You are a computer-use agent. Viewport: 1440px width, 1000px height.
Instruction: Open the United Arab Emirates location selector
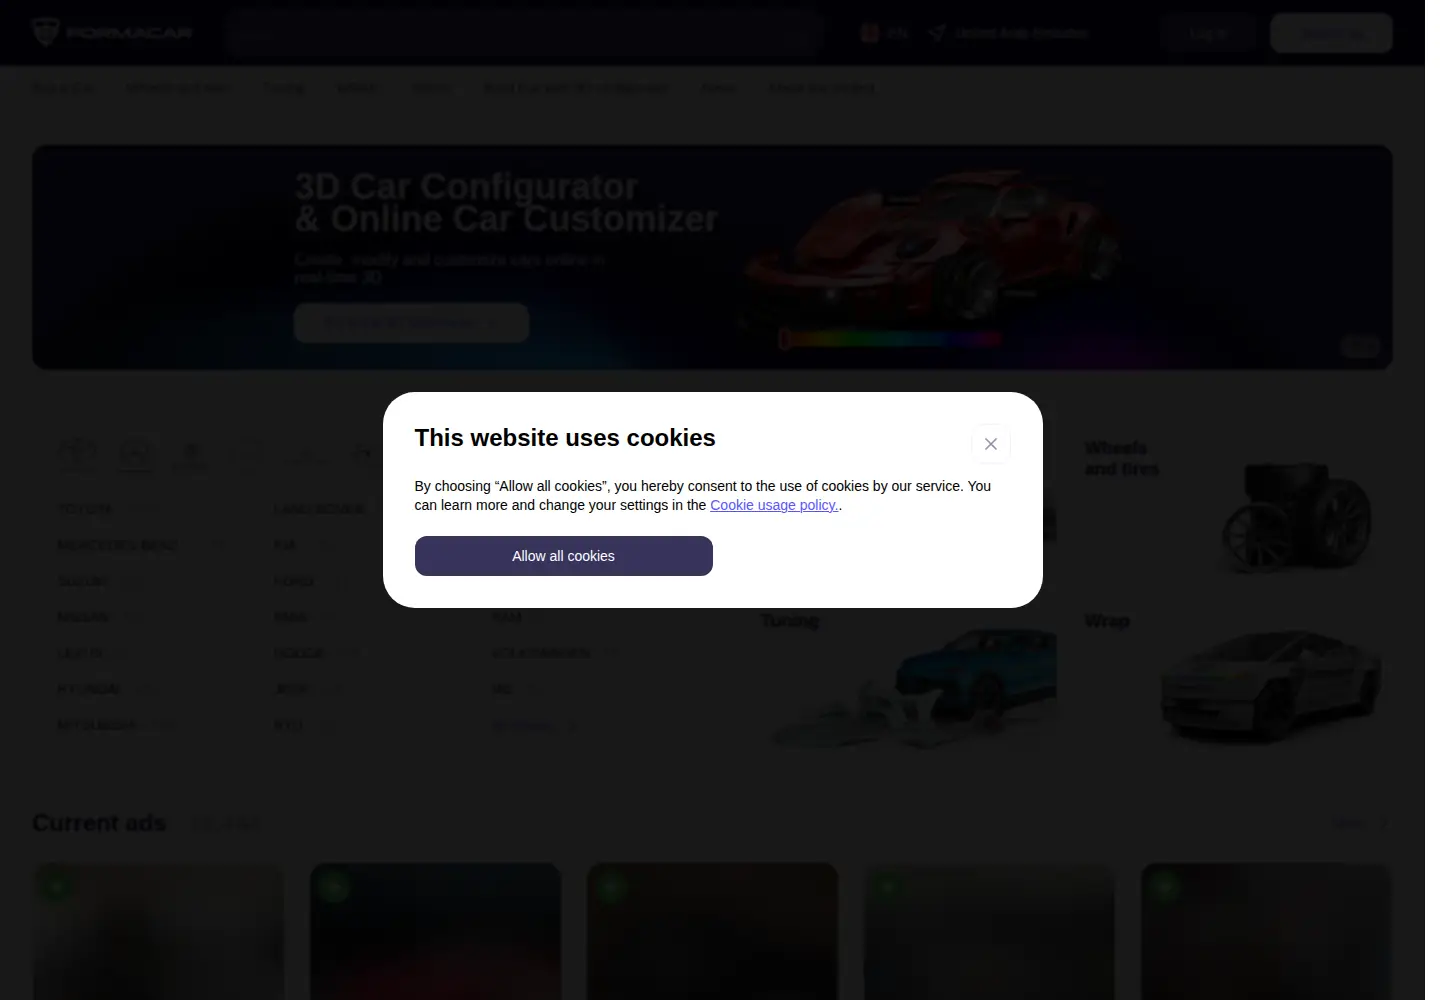[1009, 33]
